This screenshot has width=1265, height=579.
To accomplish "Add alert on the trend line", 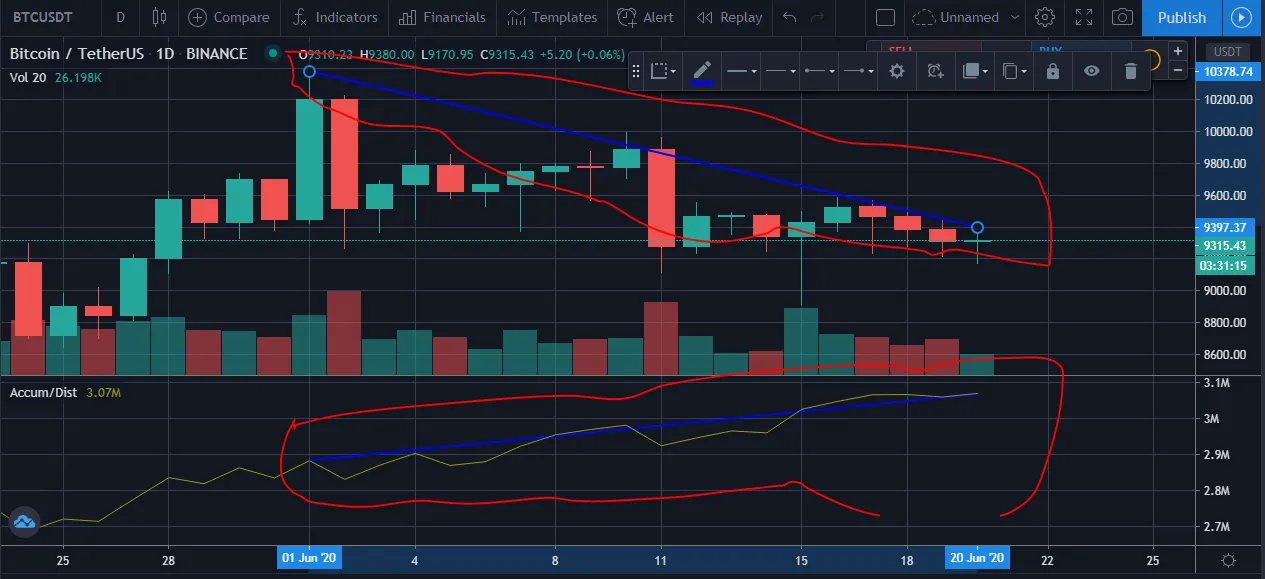I will (x=935, y=71).
